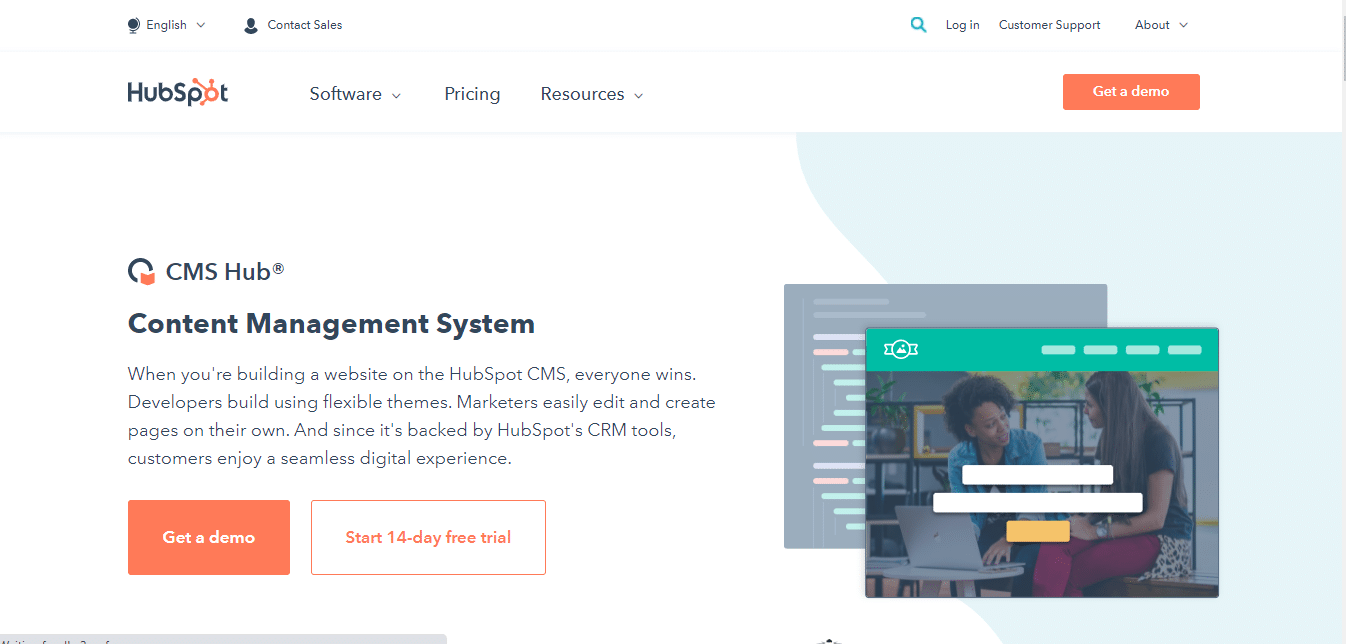Click the CMS Hub product icon
The height and width of the screenshot is (644, 1346).
(x=142, y=271)
